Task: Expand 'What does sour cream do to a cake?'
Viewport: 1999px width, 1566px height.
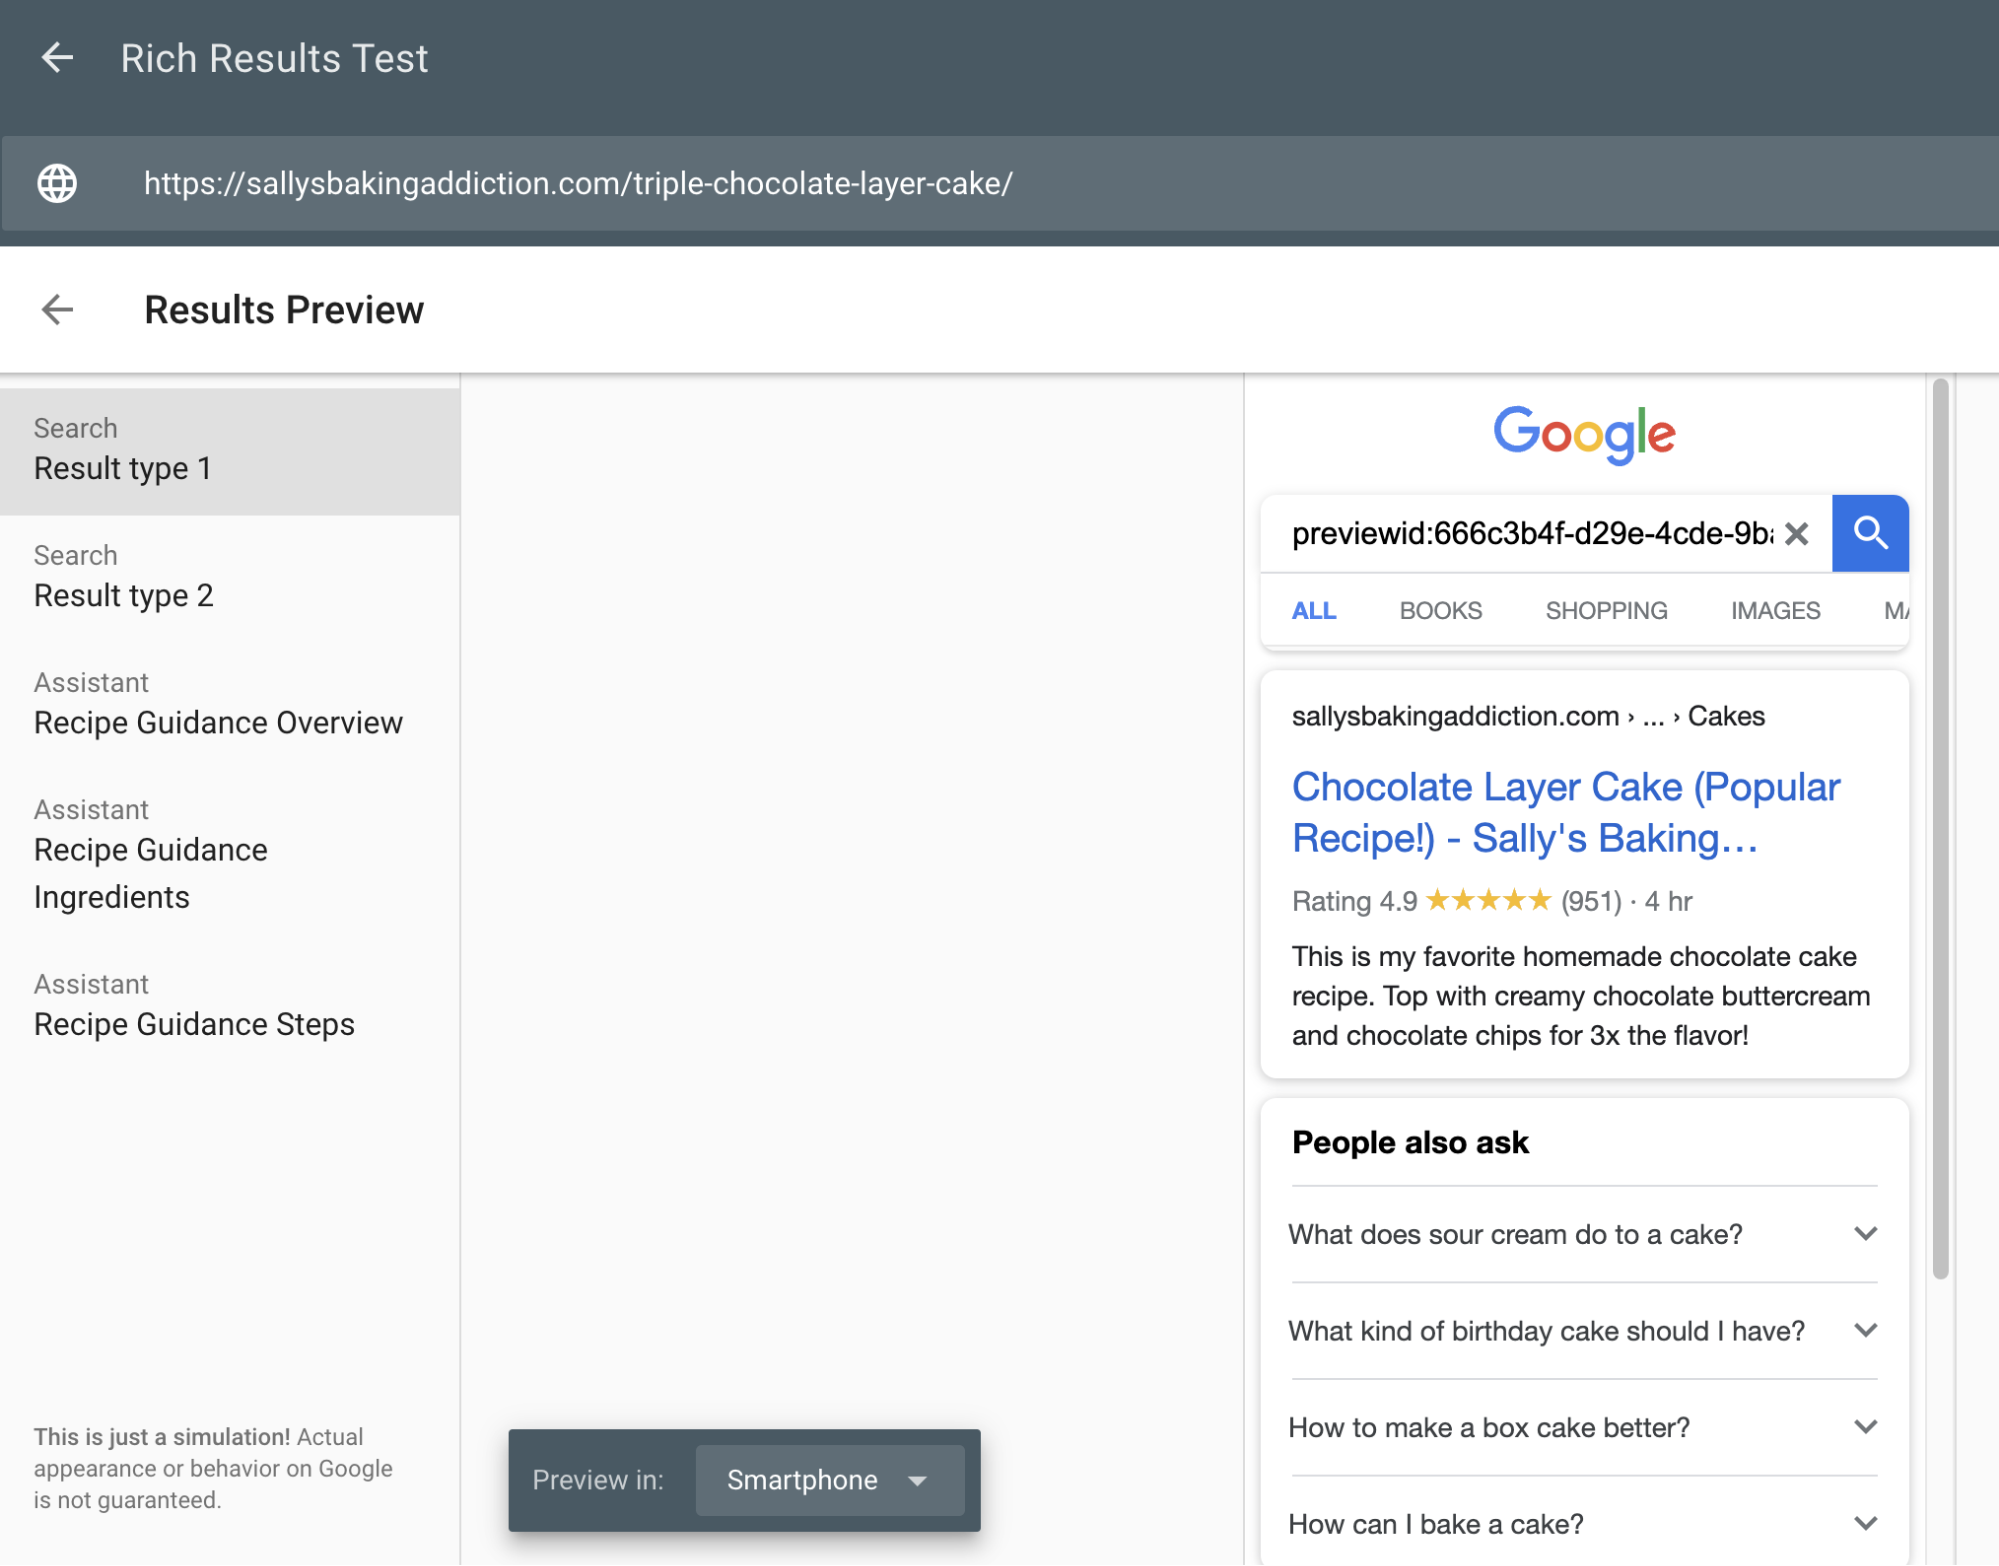Action: tap(1584, 1234)
